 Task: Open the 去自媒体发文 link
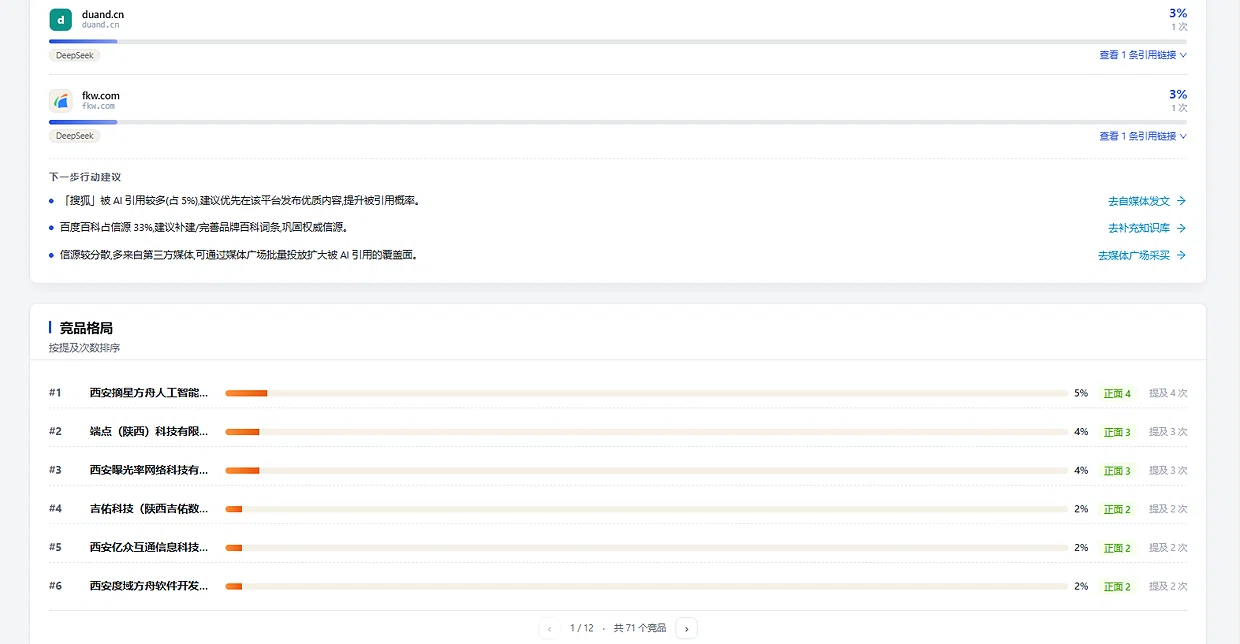(x=1147, y=201)
